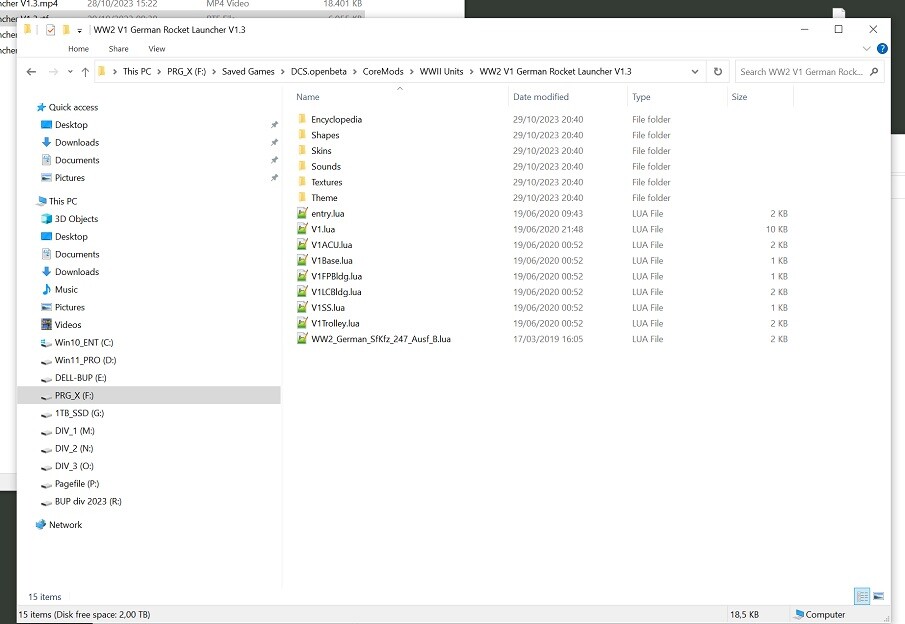Select the V1LCBldg.lua file name

pyautogui.click(x=336, y=292)
